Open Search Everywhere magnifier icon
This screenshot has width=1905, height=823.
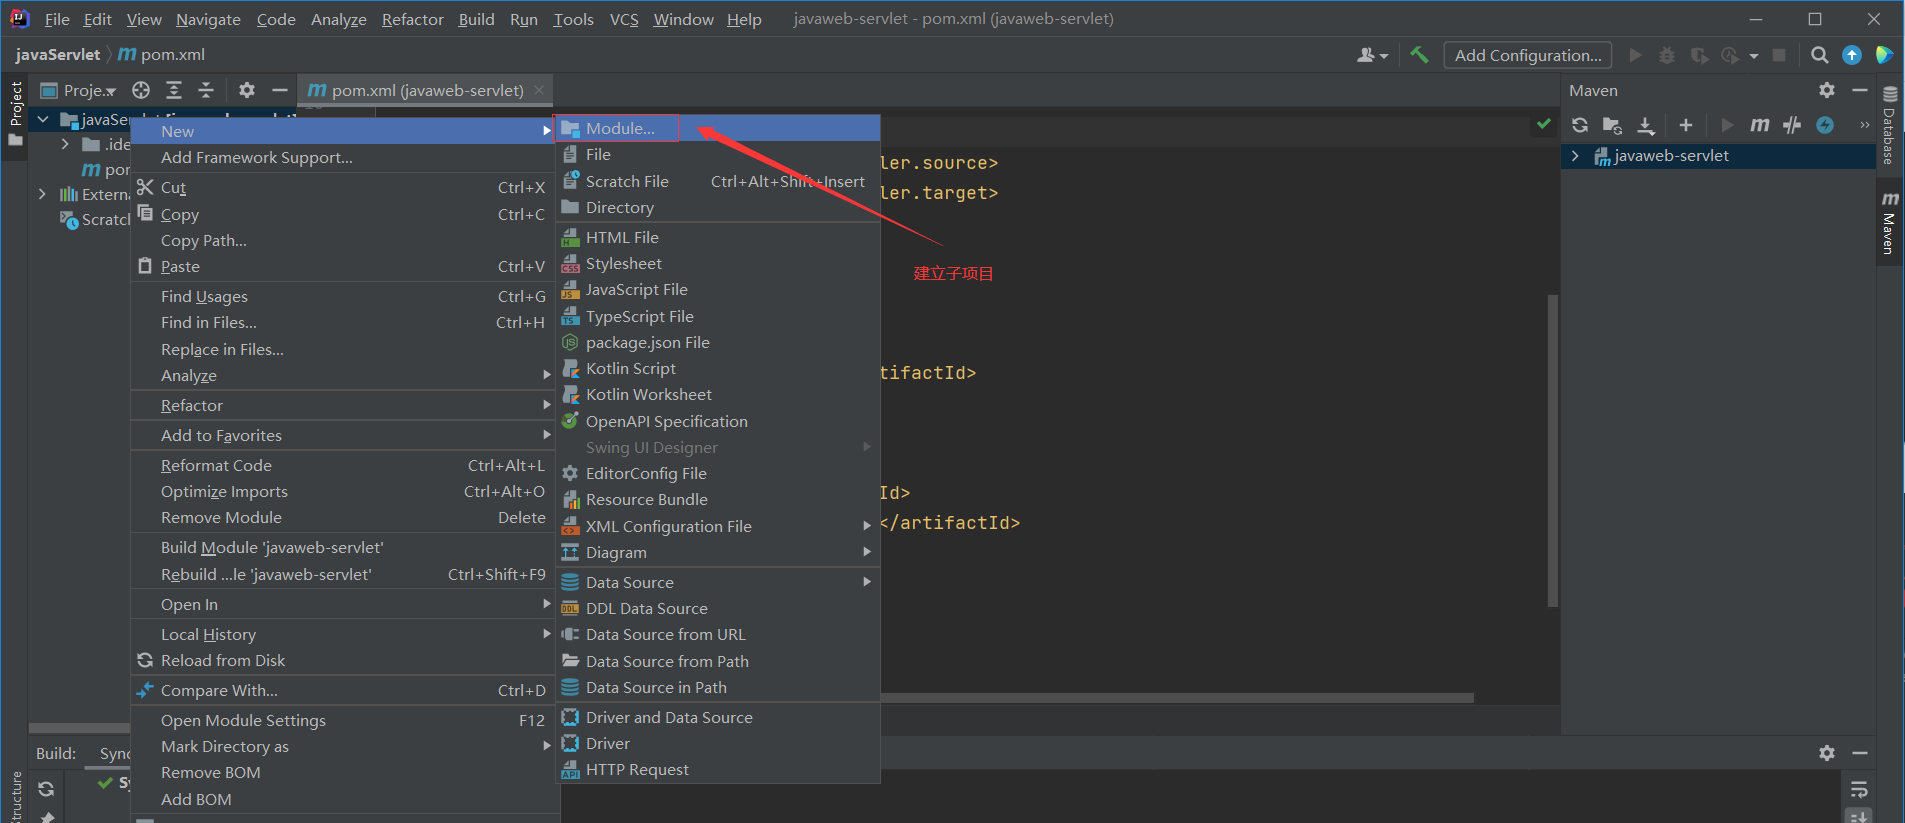click(1820, 55)
